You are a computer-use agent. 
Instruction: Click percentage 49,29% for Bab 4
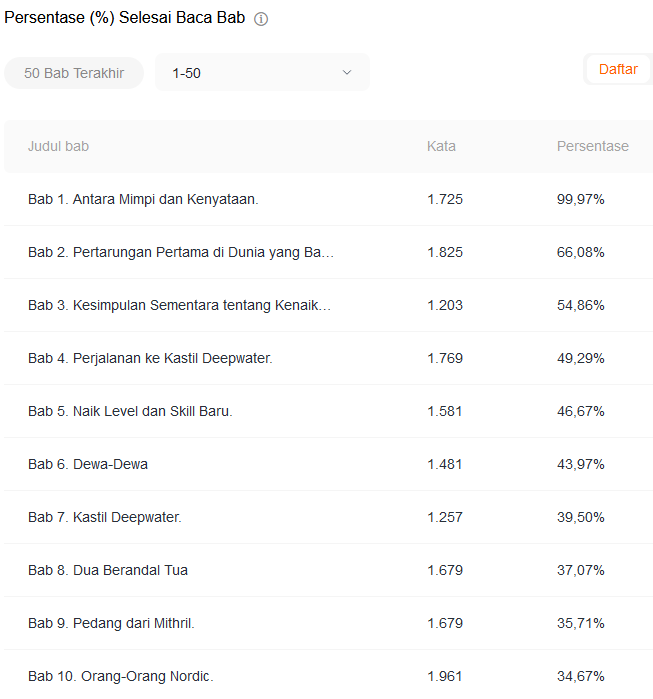tap(581, 358)
